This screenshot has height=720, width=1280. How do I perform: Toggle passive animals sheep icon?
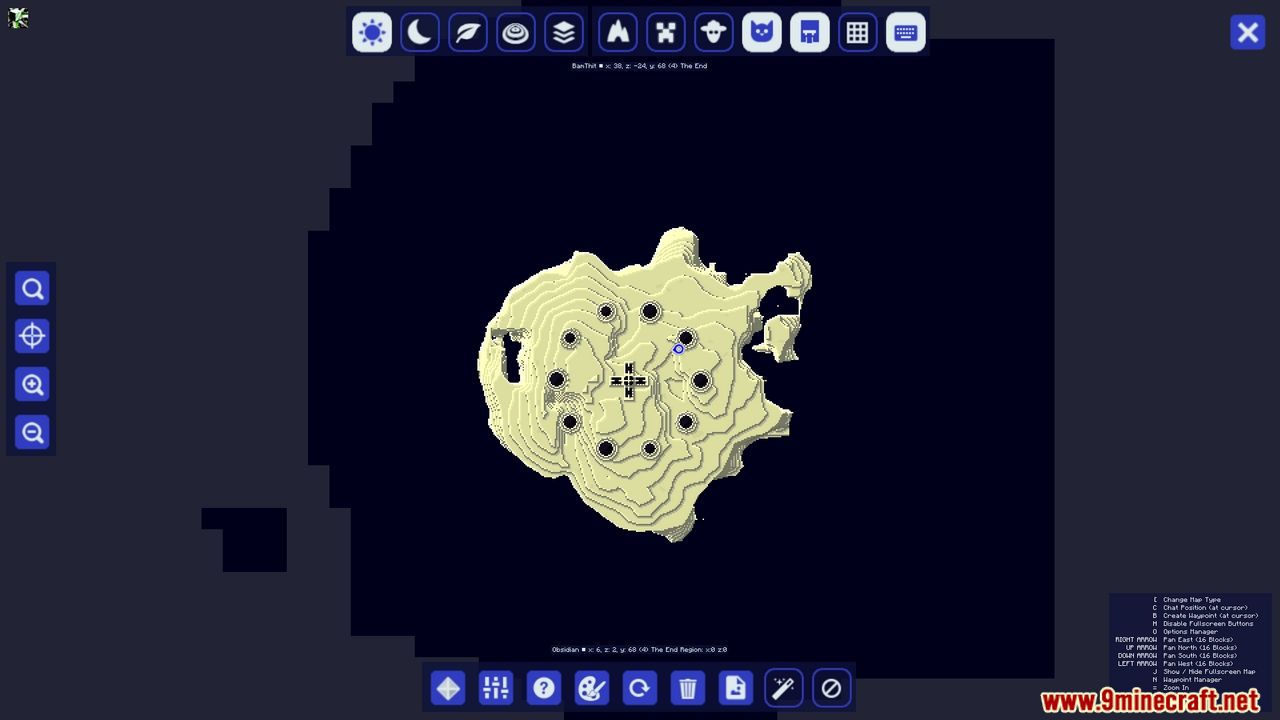point(714,32)
